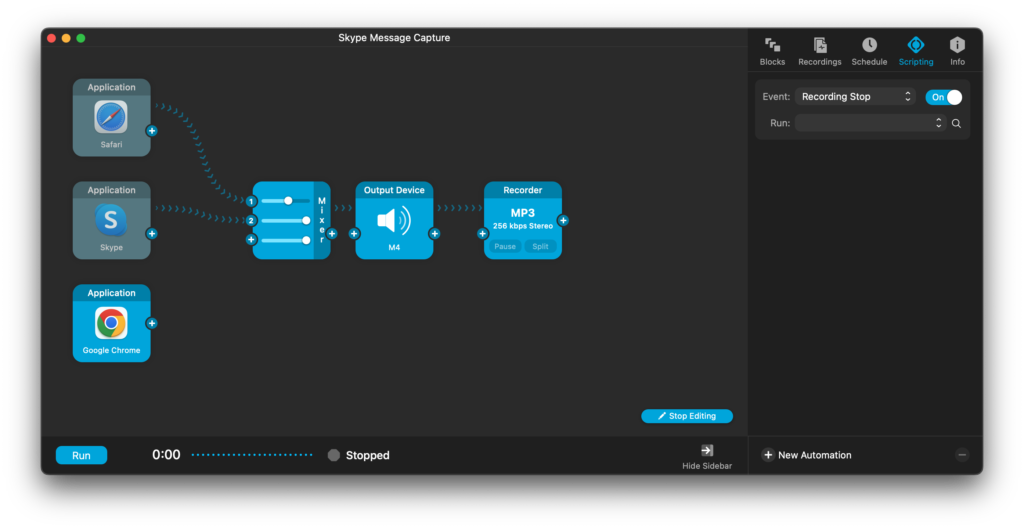Click the plus connector on Google Chrome block
Viewport: 1024px width, 529px height.
click(x=152, y=323)
